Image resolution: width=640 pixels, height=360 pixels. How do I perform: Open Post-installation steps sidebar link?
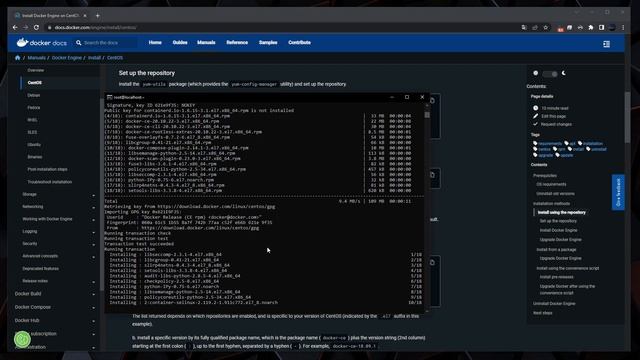click(47, 169)
